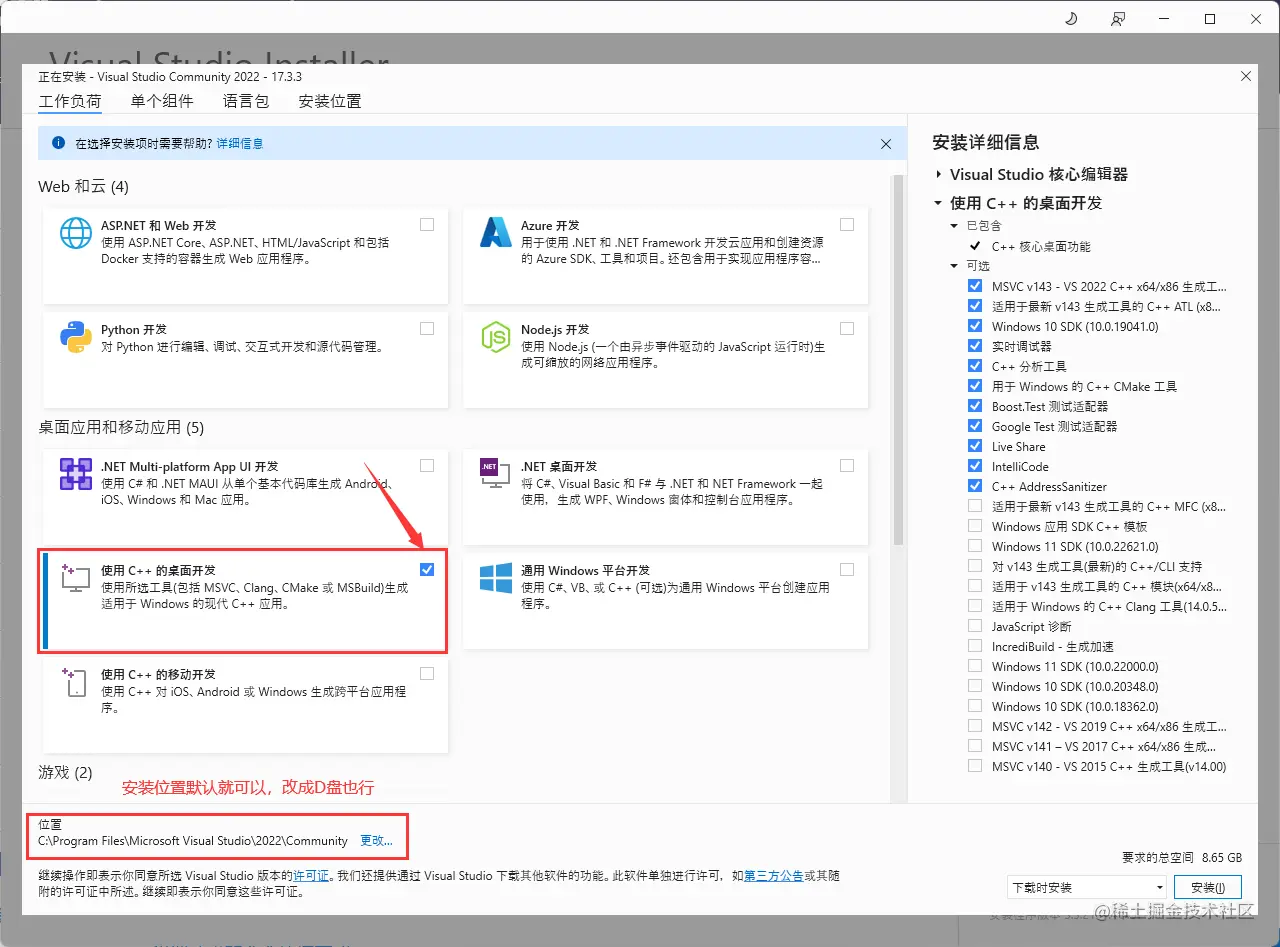Enable IncrediBuild - 生成加速

975,646
